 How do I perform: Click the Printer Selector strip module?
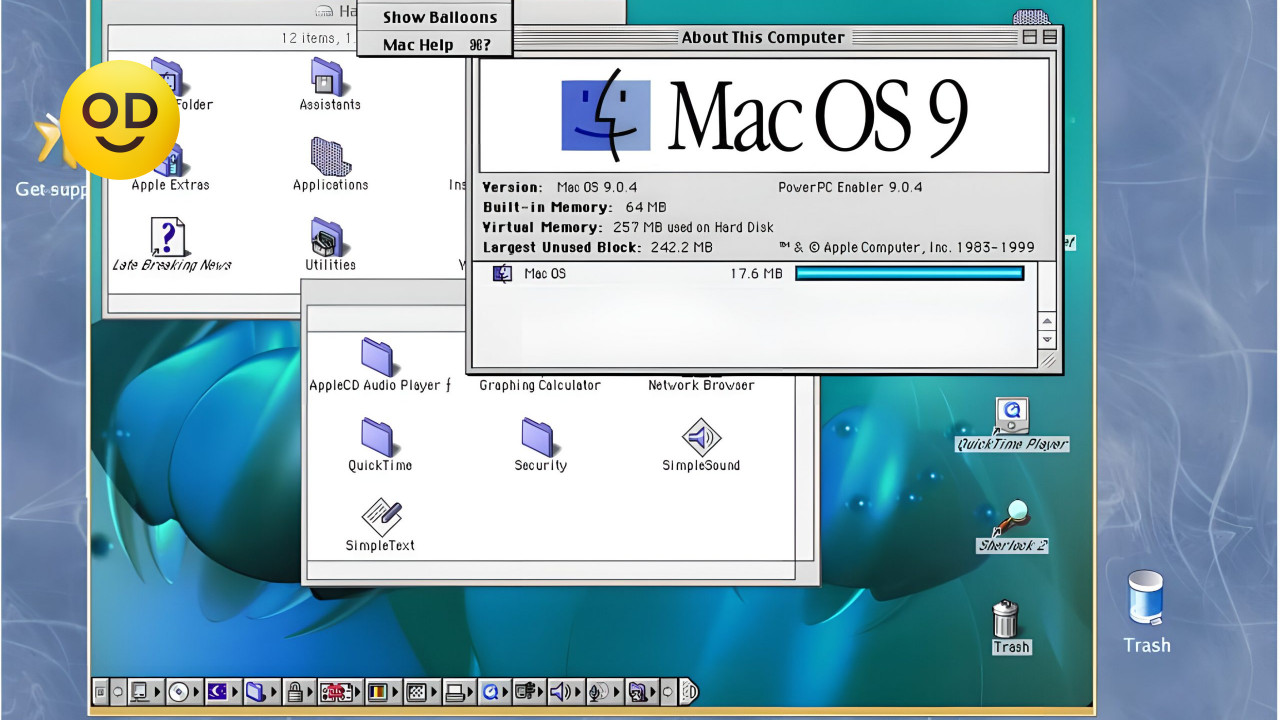click(x=459, y=691)
